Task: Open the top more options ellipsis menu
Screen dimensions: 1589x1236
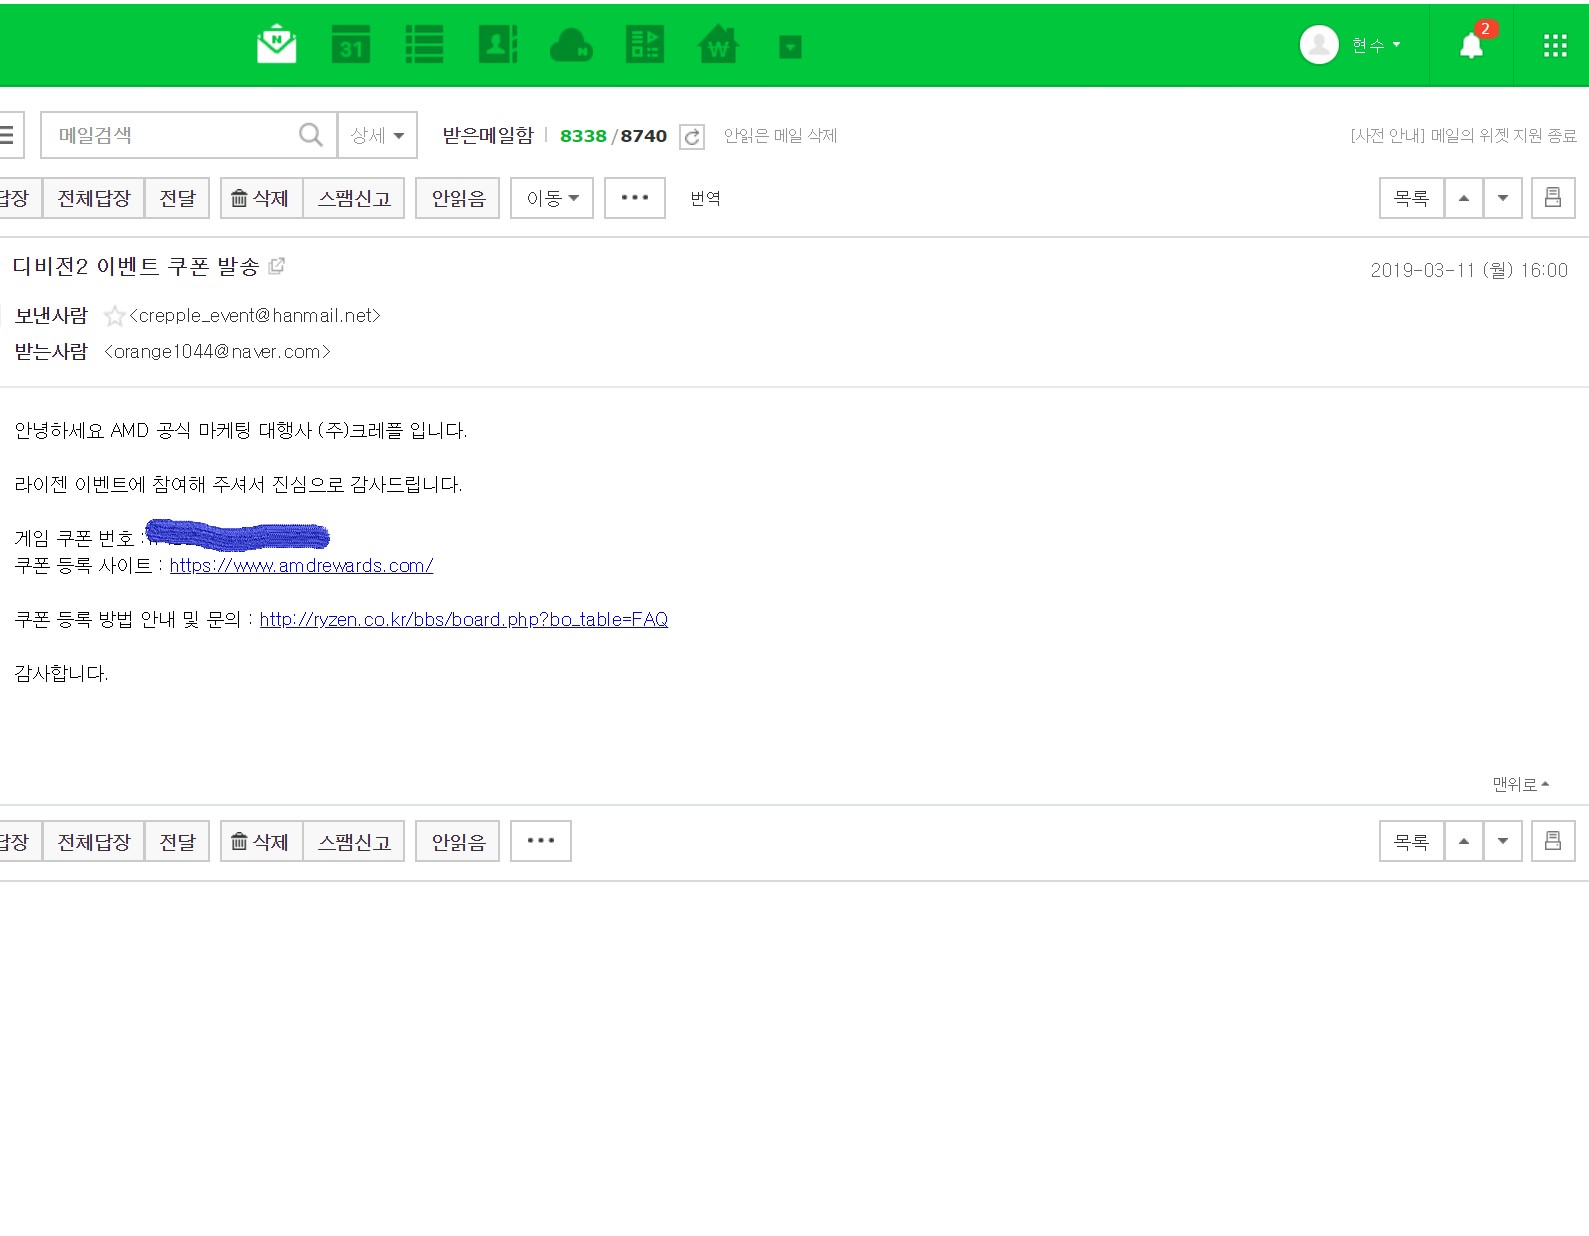Action: click(x=634, y=198)
